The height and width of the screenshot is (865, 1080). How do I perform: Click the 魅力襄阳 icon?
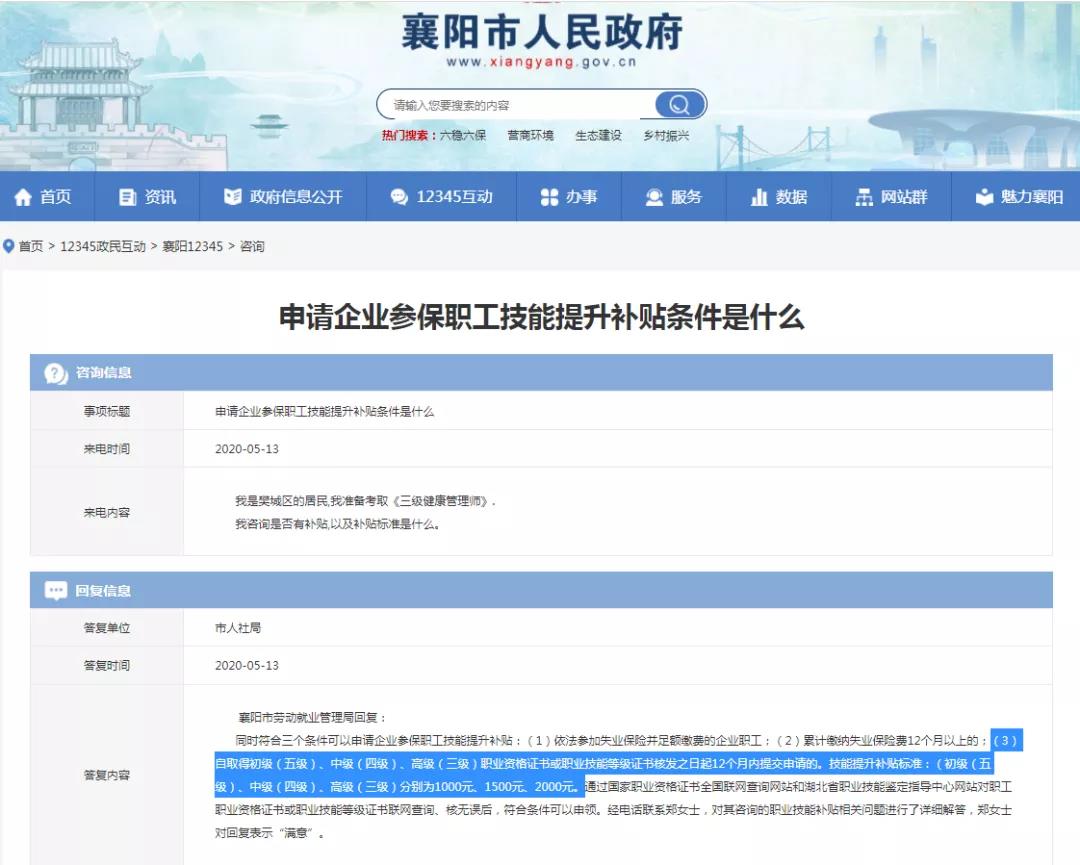pyautogui.click(x=984, y=198)
